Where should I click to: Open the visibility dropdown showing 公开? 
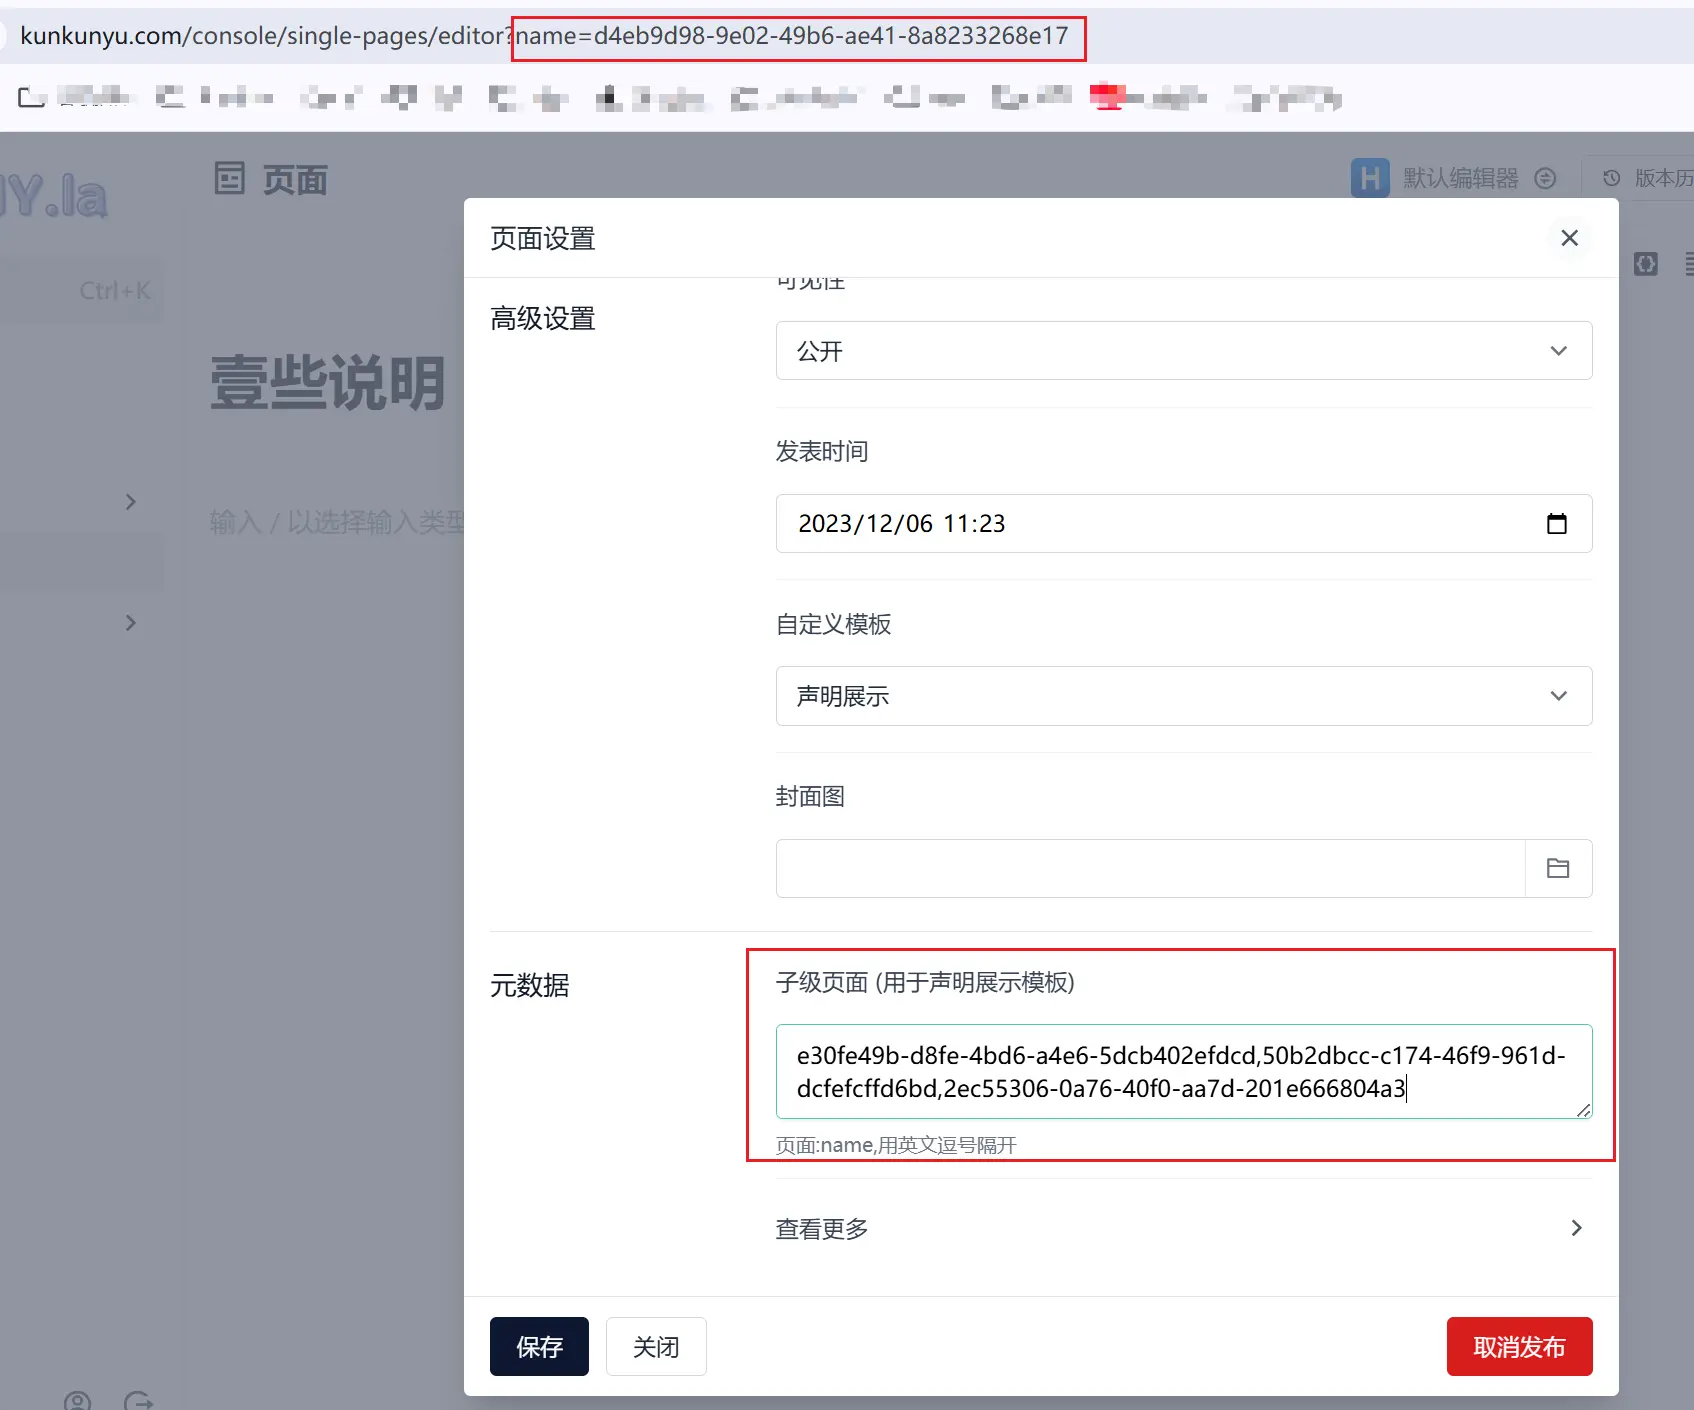pos(1183,350)
